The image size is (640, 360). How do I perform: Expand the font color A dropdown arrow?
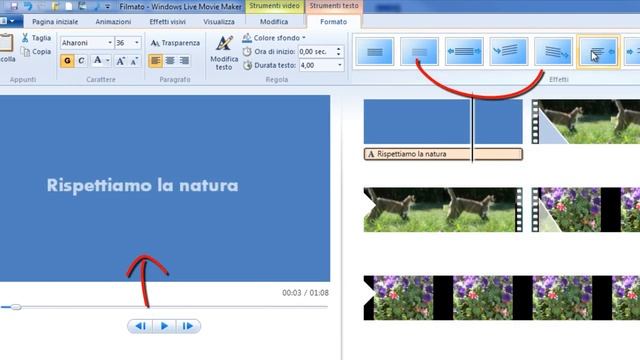(x=107, y=61)
